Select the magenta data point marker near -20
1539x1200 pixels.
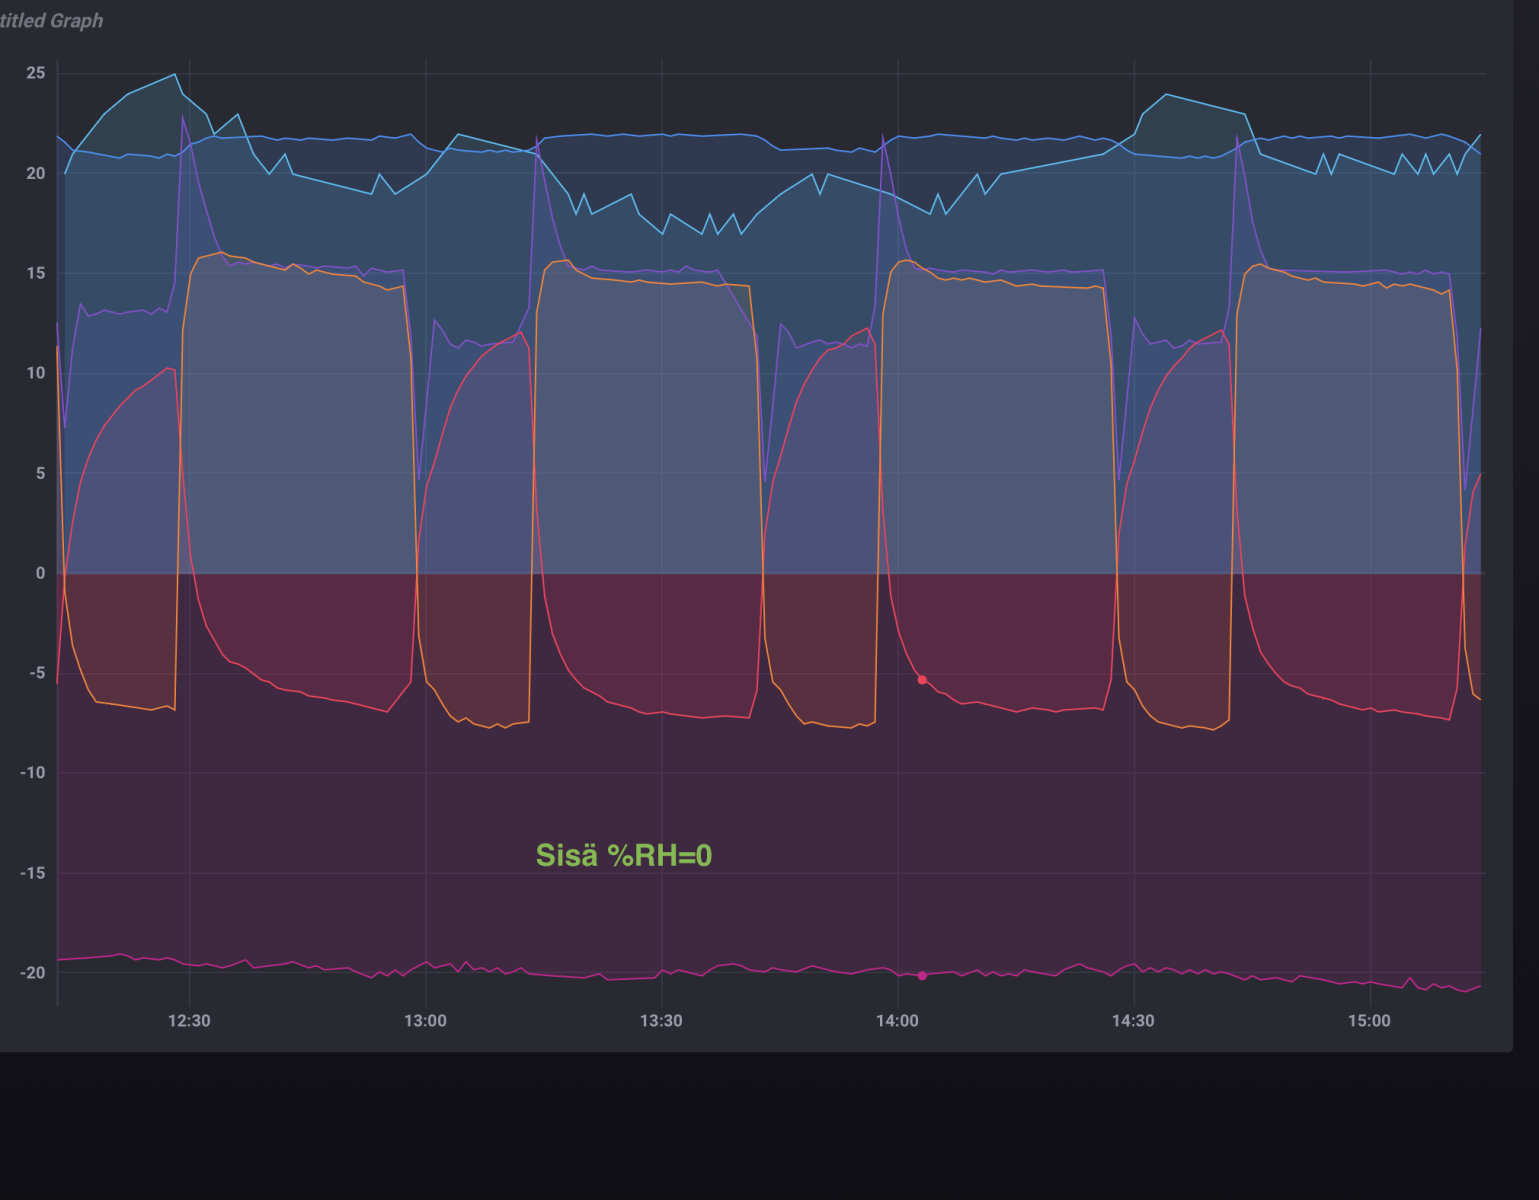[922, 976]
